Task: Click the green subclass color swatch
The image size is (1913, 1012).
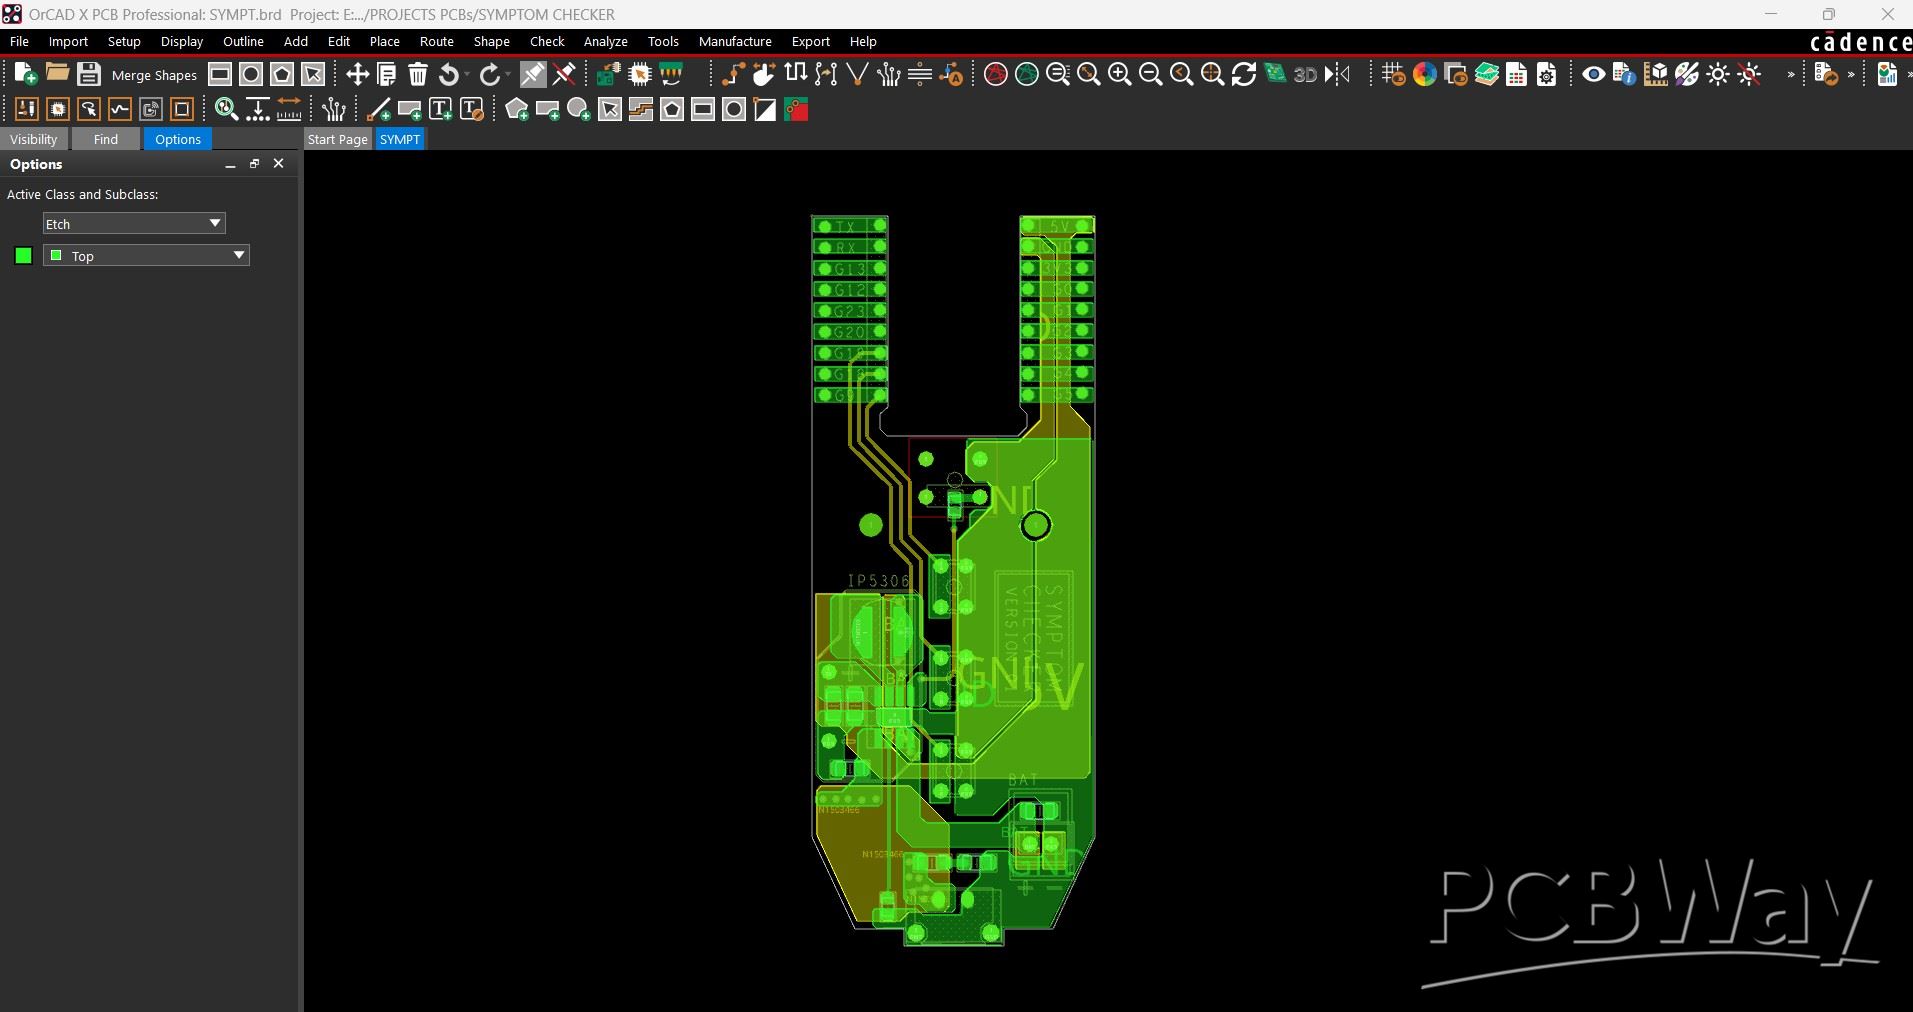Action: [24, 256]
